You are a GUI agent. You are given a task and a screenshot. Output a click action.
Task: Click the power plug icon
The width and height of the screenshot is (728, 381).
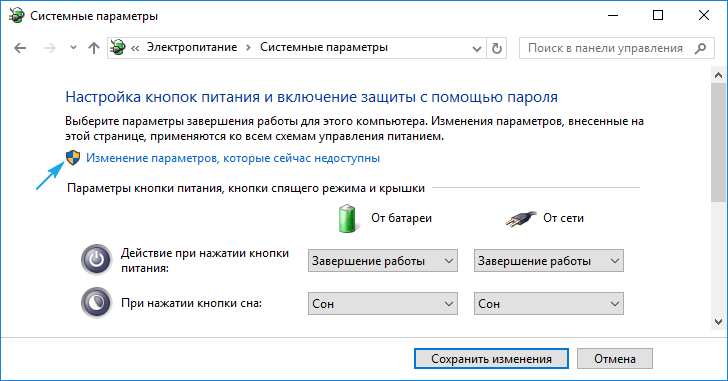520,218
